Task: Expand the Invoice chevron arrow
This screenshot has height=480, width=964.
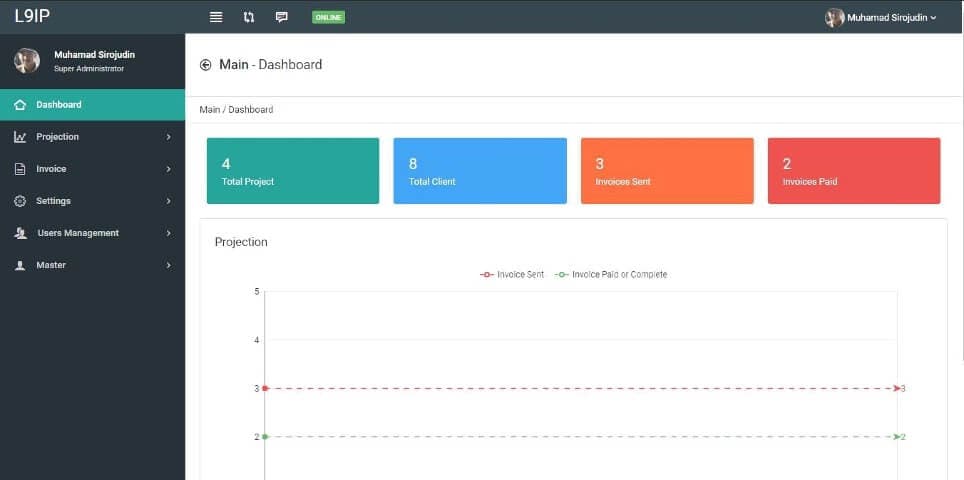Action: [x=168, y=169]
